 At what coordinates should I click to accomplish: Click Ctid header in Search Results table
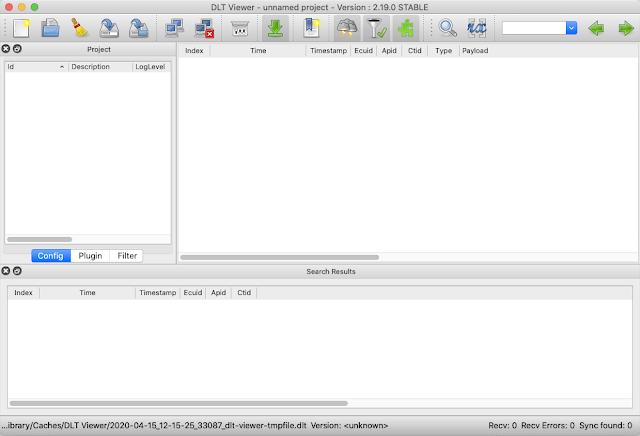(x=244, y=293)
